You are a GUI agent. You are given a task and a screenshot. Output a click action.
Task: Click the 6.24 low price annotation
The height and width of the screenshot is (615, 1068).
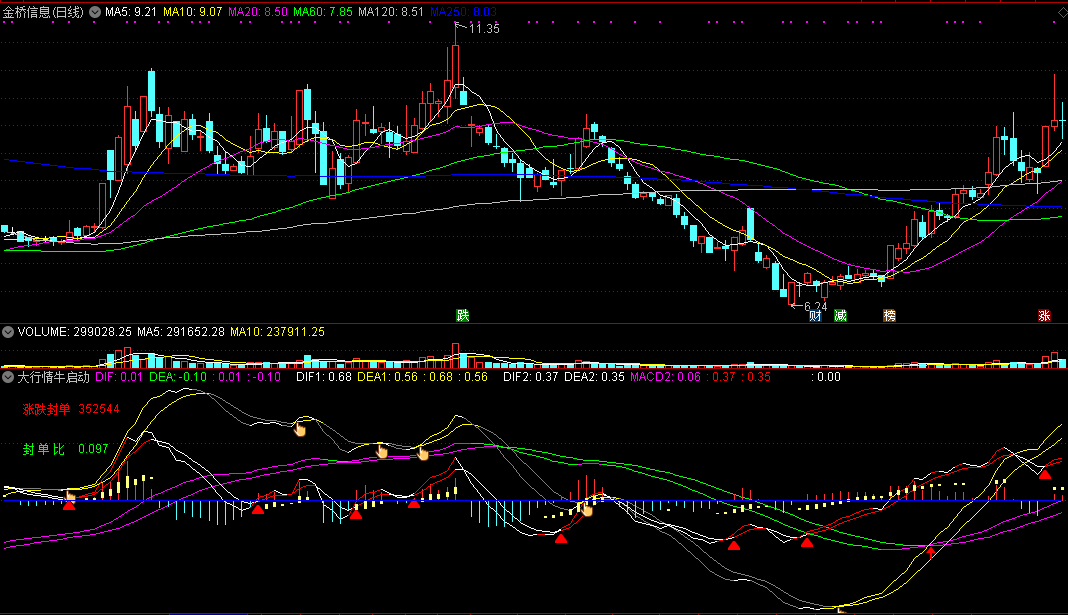click(x=815, y=306)
